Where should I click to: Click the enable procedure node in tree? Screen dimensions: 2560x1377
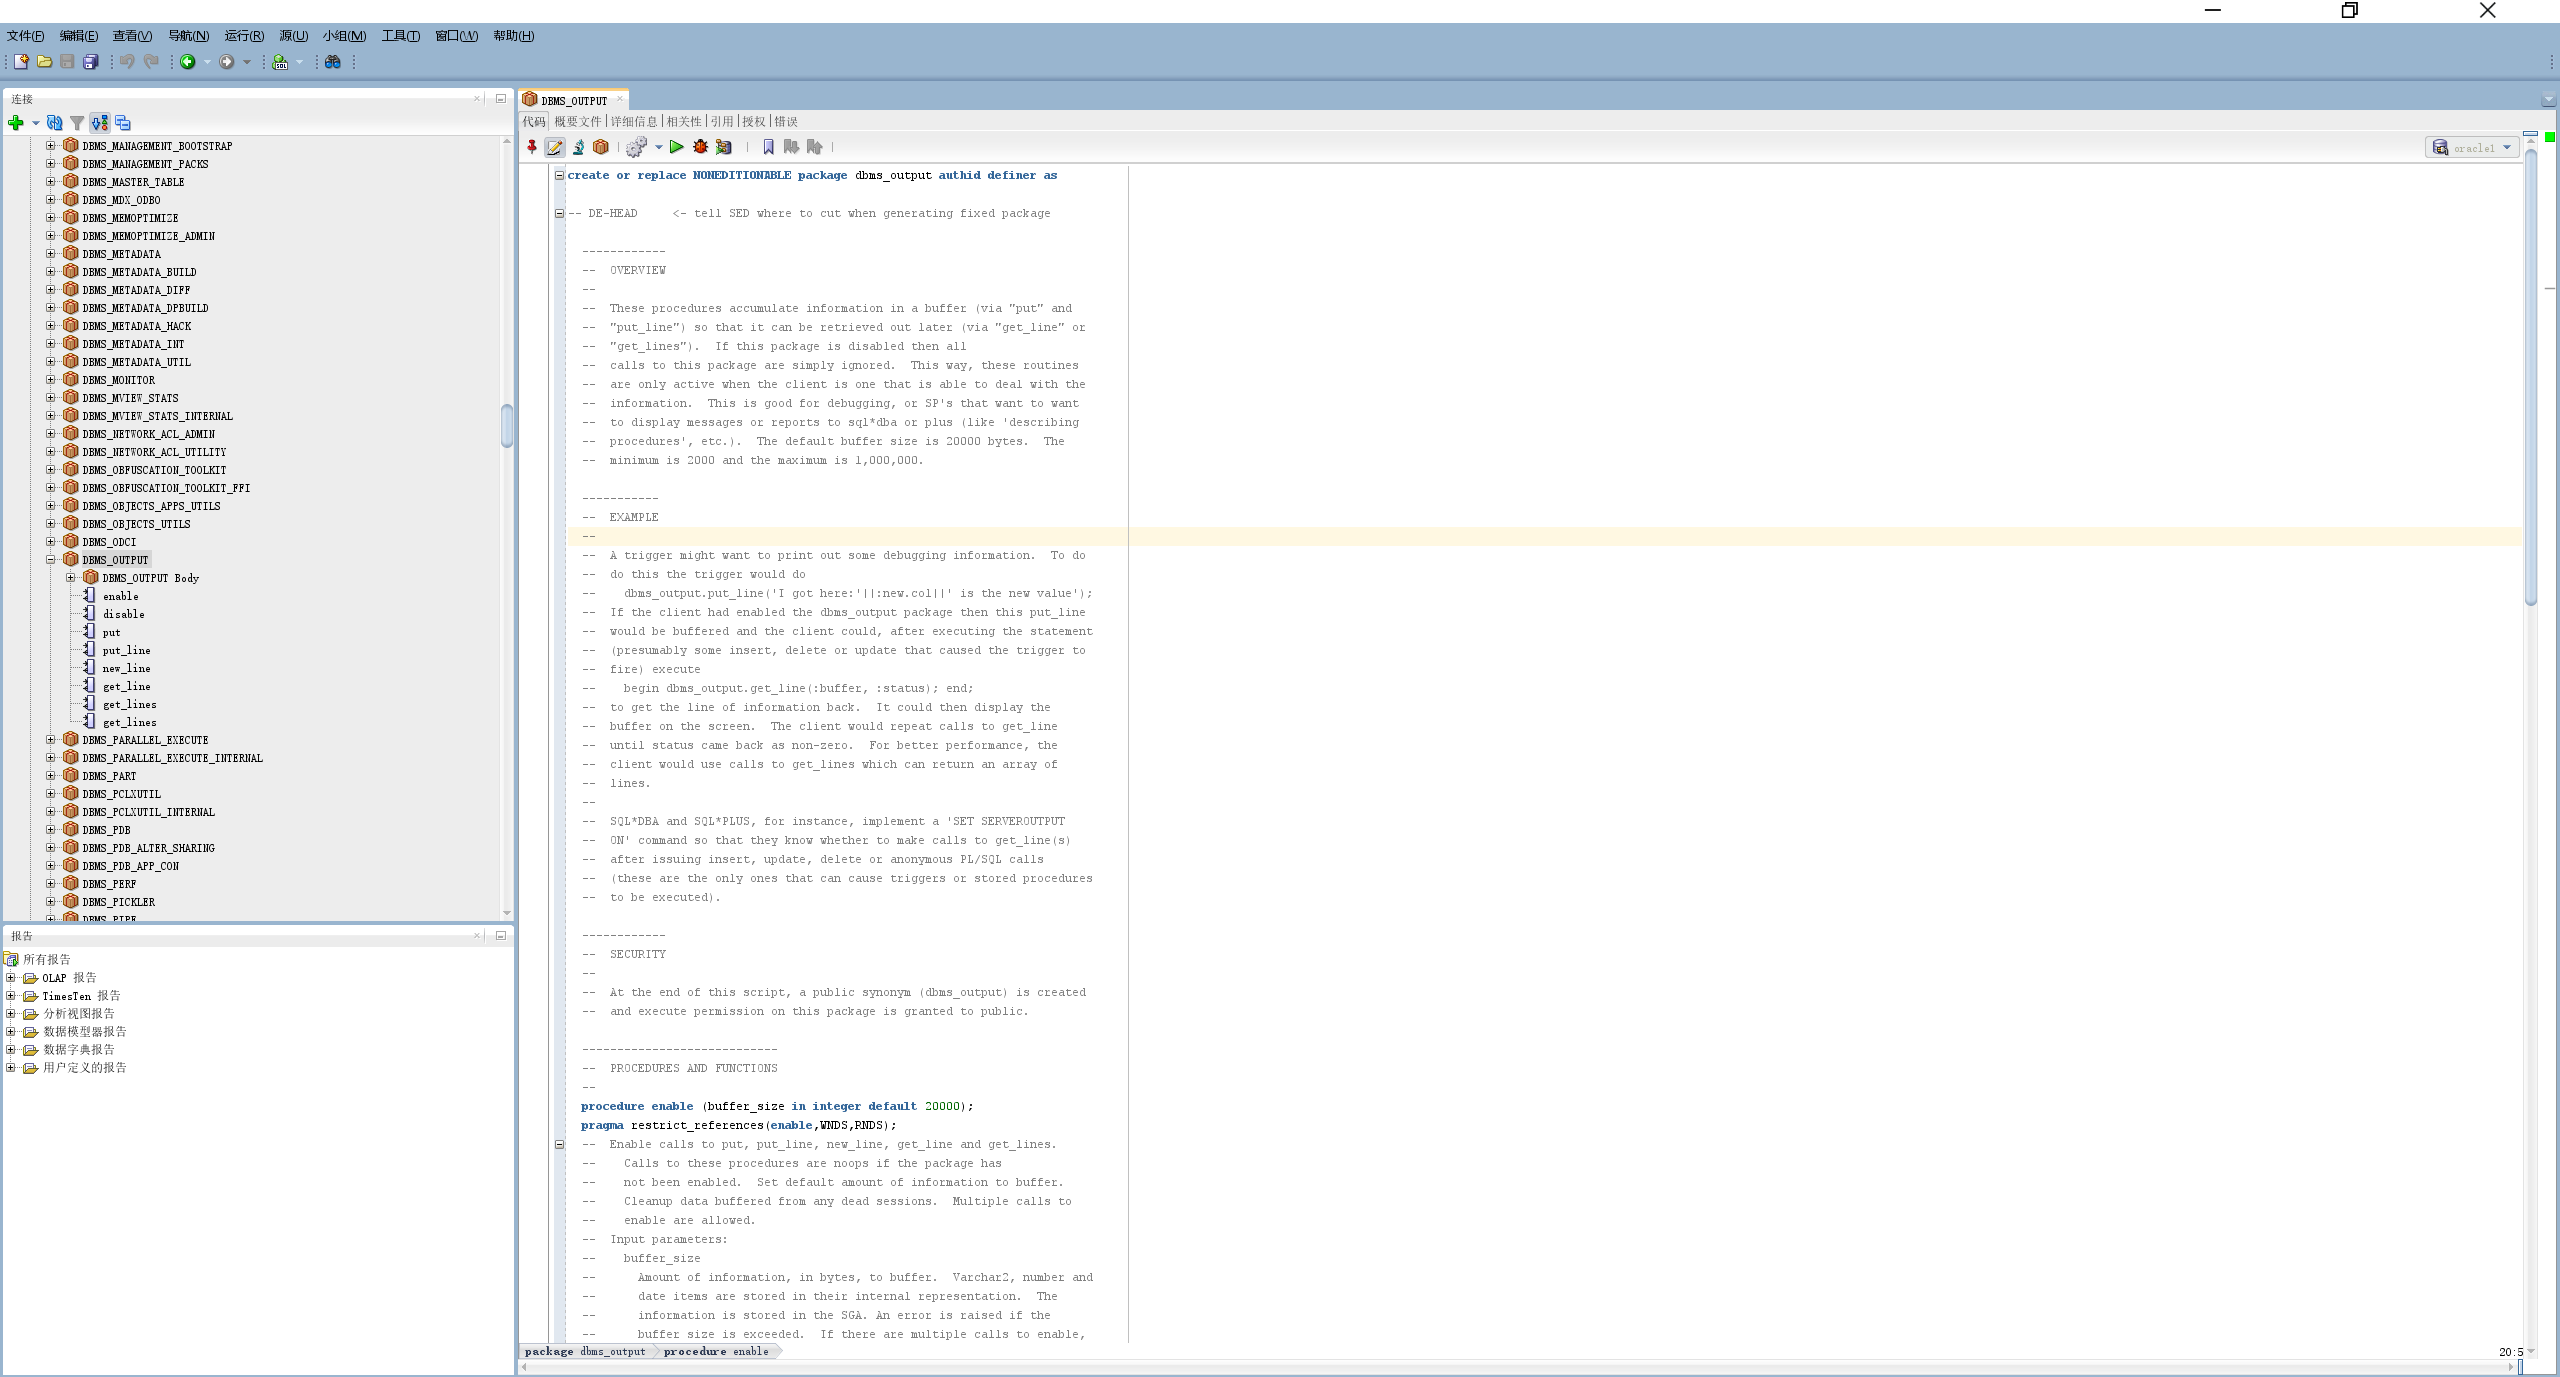pos(120,596)
